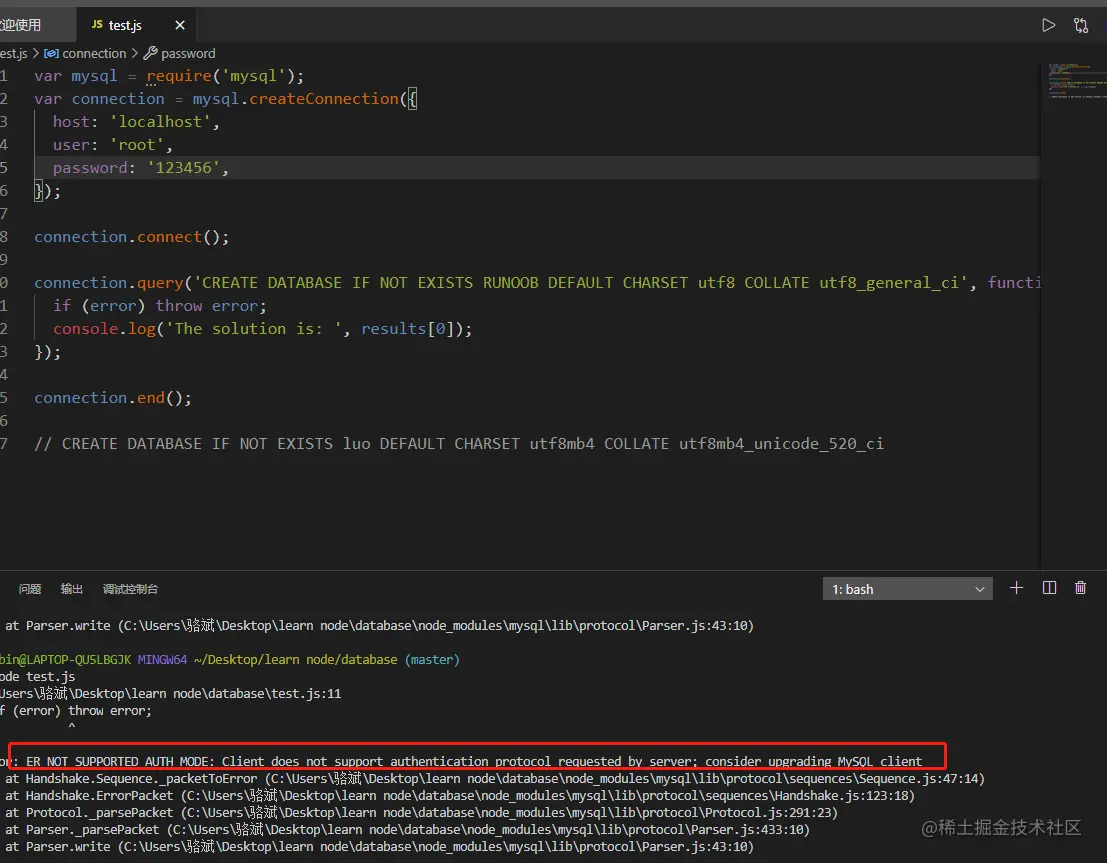Click the ER_NOT_SUPPORTED_AUTH_MODE error message
Viewport: 1107px width, 863px height.
point(474,761)
